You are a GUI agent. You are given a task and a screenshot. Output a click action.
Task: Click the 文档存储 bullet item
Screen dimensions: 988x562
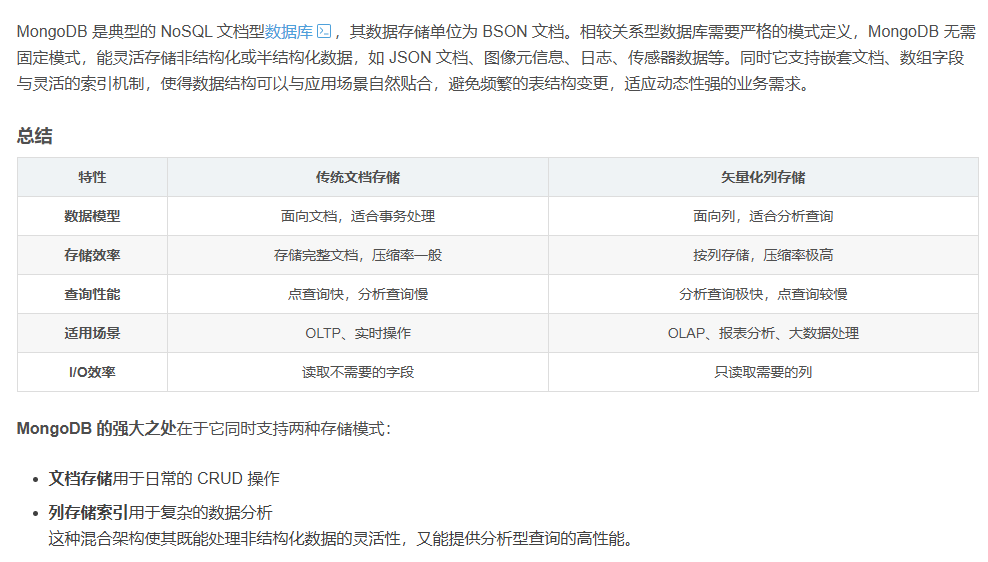point(164,479)
